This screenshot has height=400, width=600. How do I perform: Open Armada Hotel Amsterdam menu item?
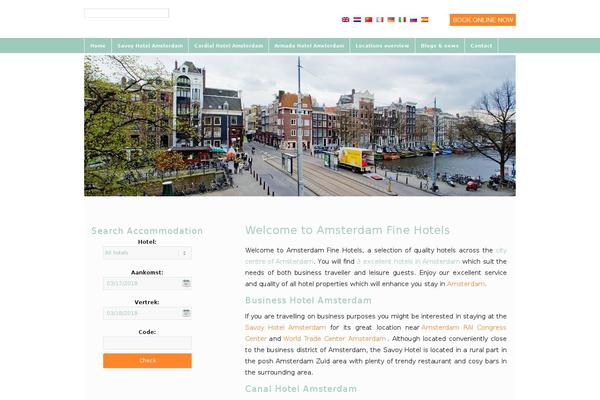coord(309,46)
